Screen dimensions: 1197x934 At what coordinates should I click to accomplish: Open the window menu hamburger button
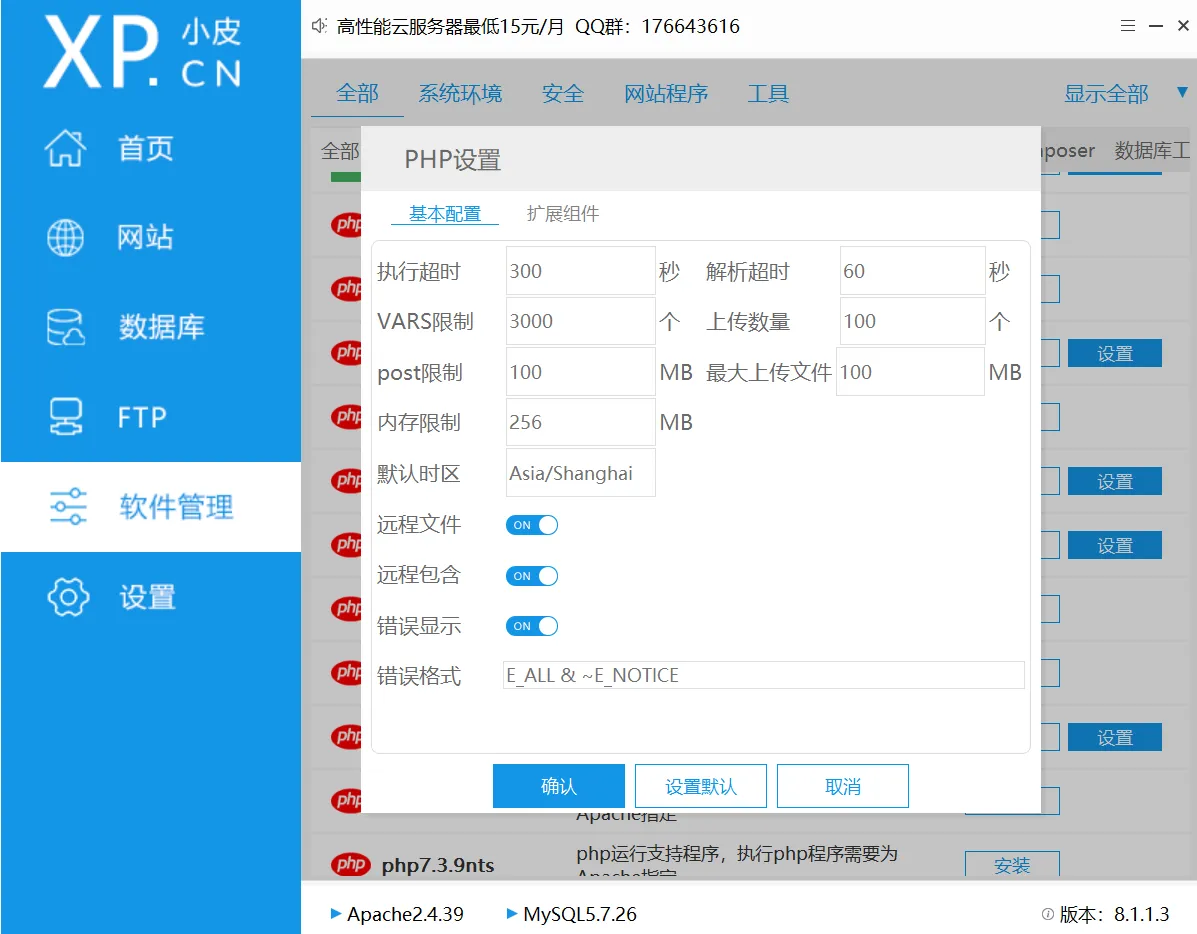[1128, 26]
